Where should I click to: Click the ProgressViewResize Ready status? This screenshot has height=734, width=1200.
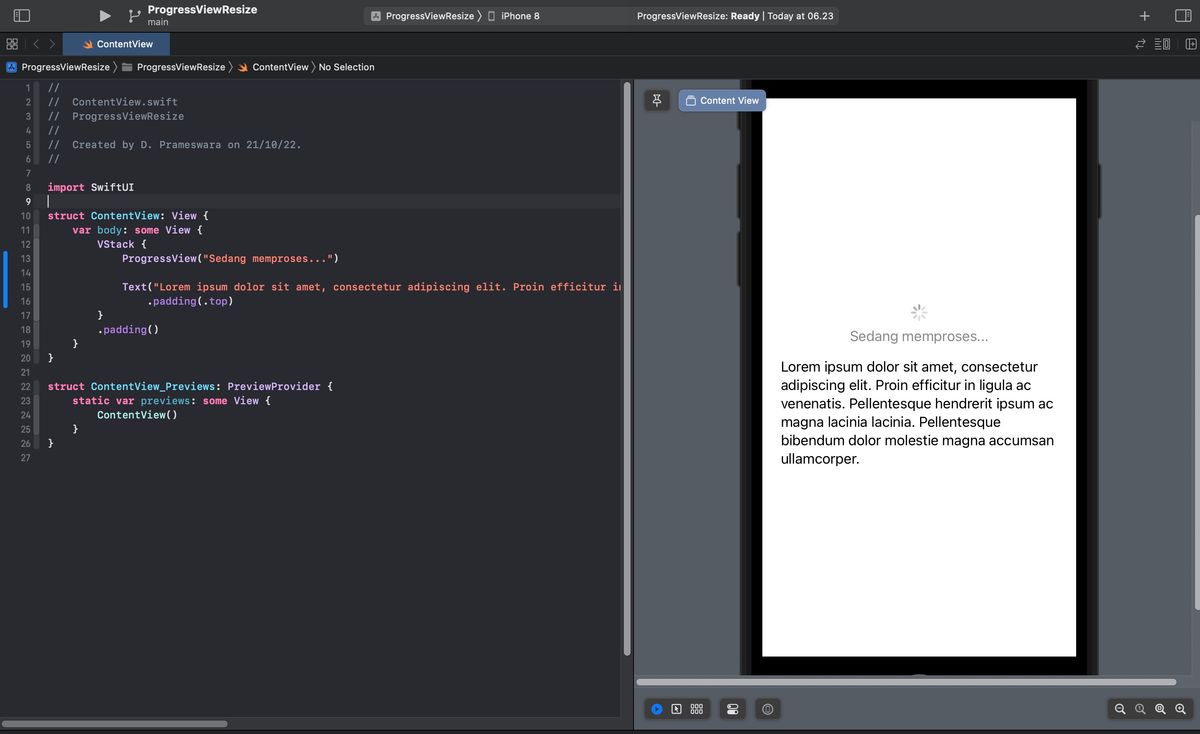point(735,16)
